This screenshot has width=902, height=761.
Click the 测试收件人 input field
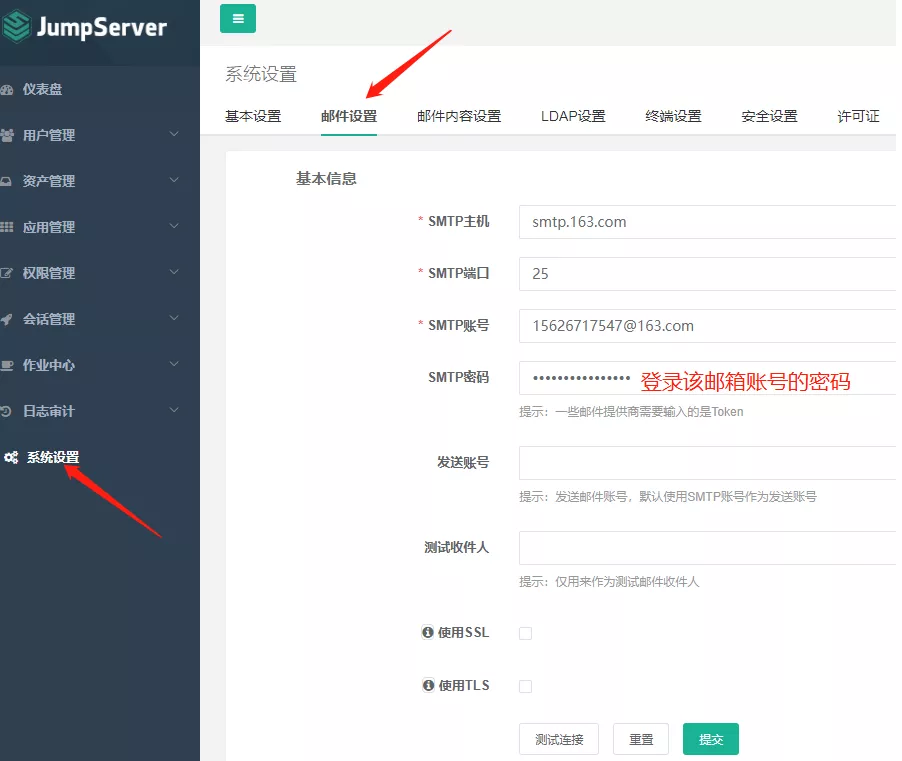coord(706,548)
